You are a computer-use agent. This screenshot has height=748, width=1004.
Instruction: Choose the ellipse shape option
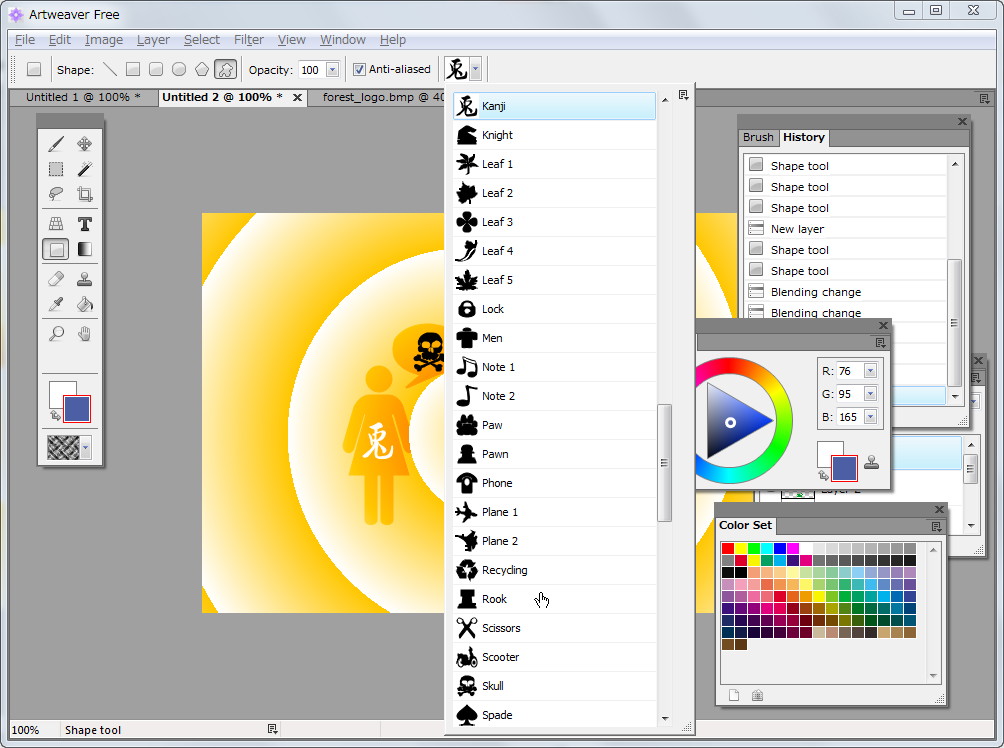(179, 69)
